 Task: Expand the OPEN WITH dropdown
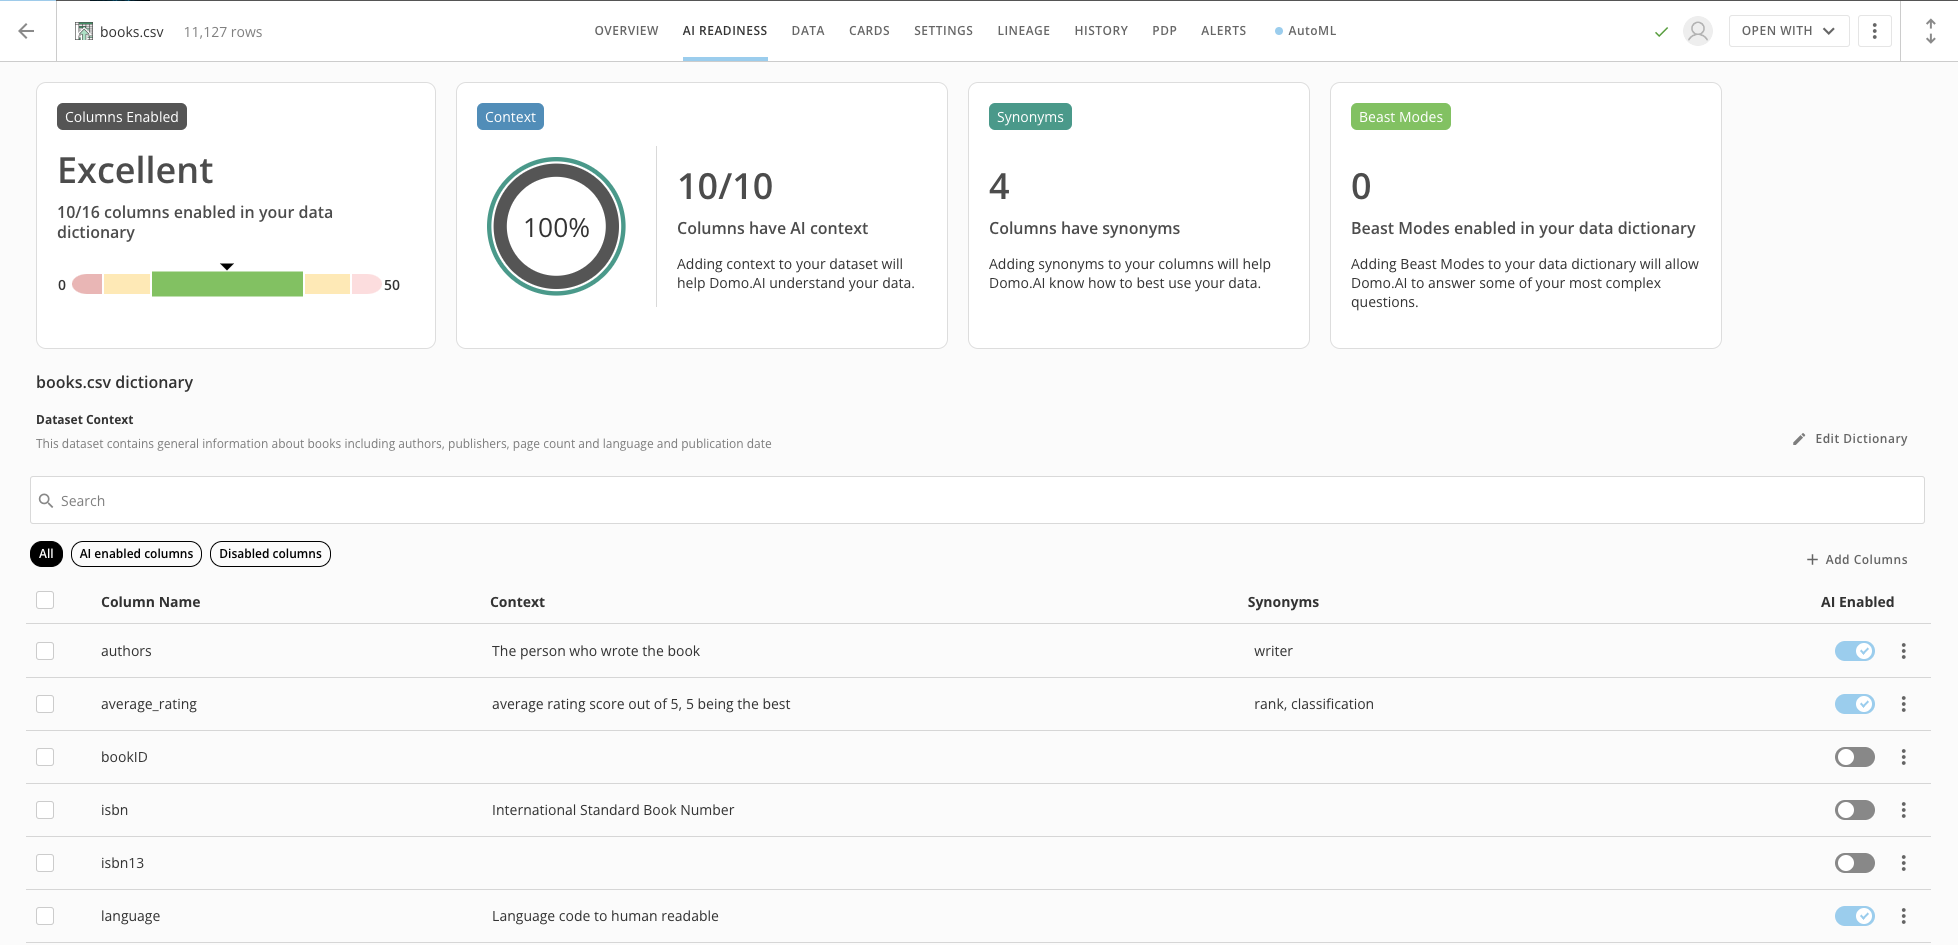click(1788, 31)
